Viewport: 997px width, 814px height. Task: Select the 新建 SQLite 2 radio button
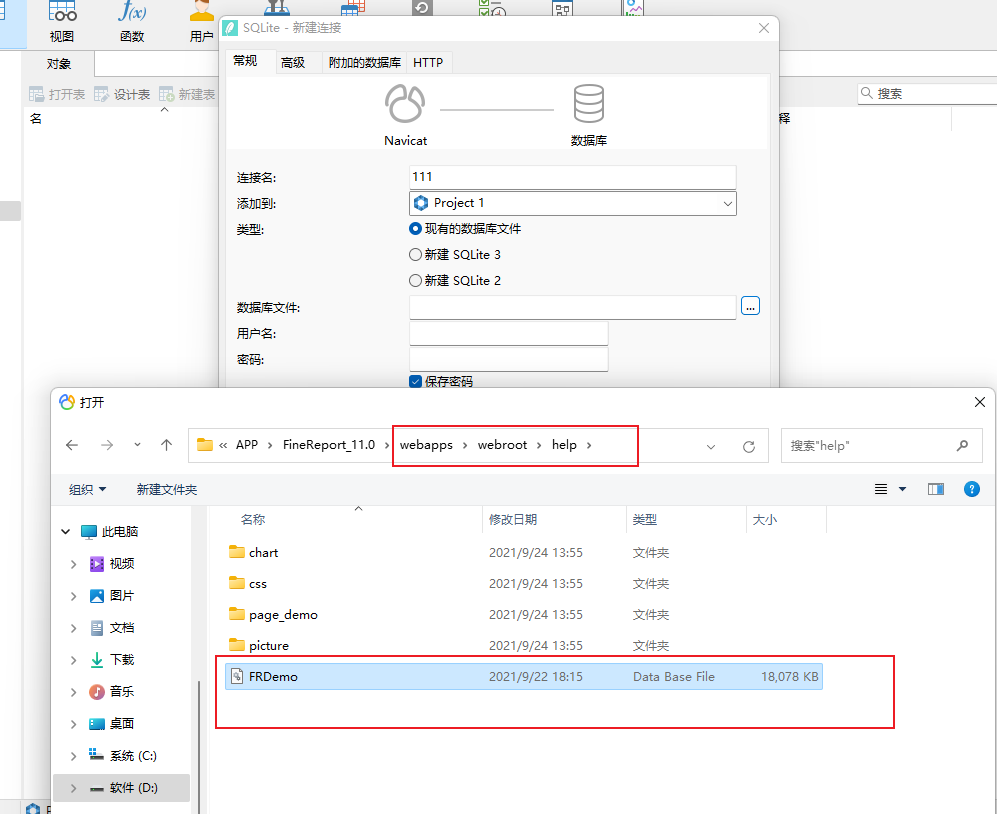coord(415,280)
